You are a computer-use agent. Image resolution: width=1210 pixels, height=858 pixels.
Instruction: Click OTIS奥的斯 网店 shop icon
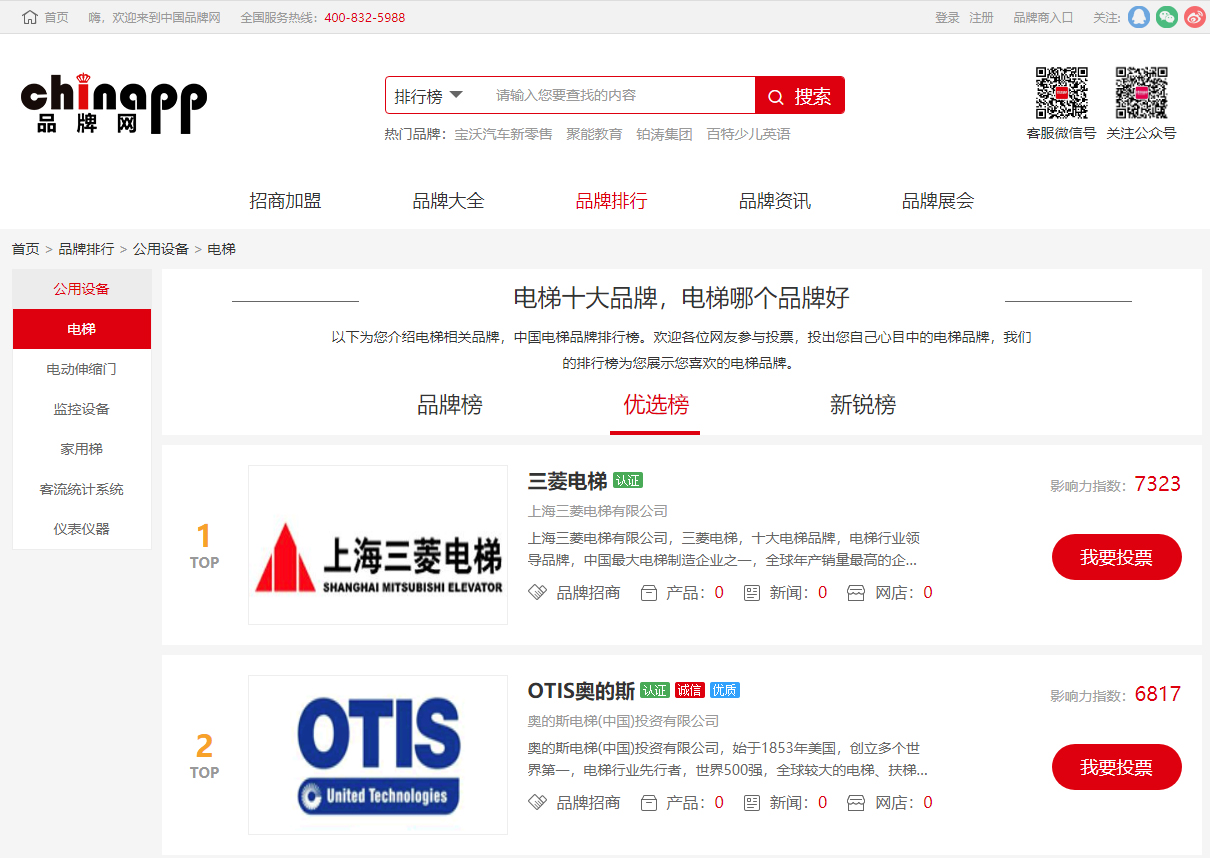(x=856, y=803)
